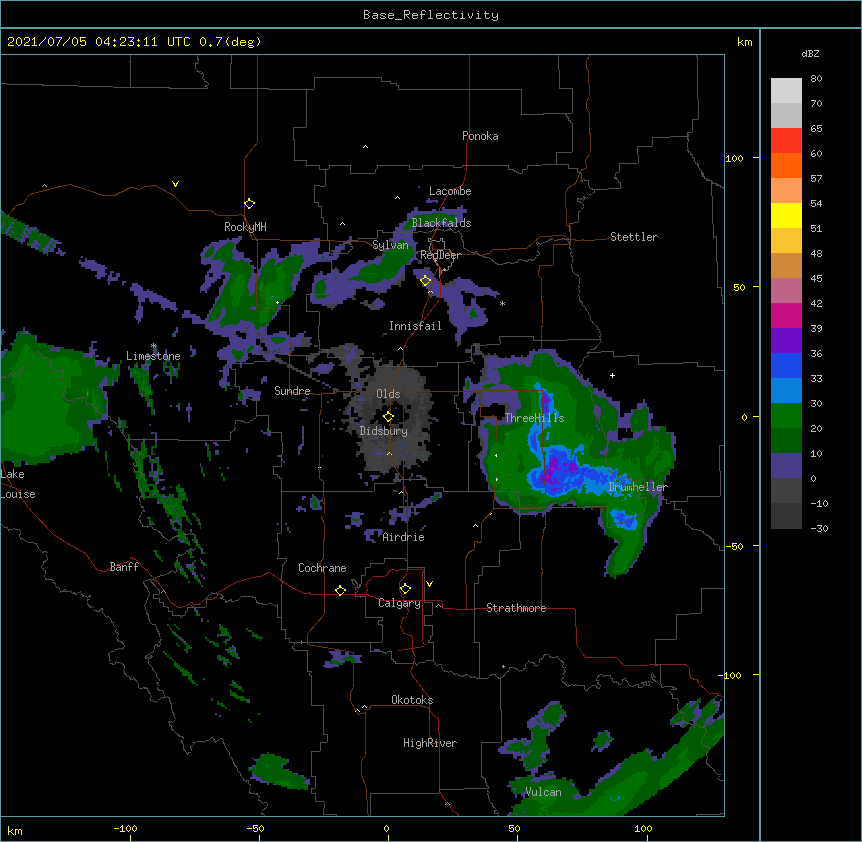The width and height of the screenshot is (862, 842).
Task: Click the yellow diamond marker near RockyMH
Action: coord(249,204)
